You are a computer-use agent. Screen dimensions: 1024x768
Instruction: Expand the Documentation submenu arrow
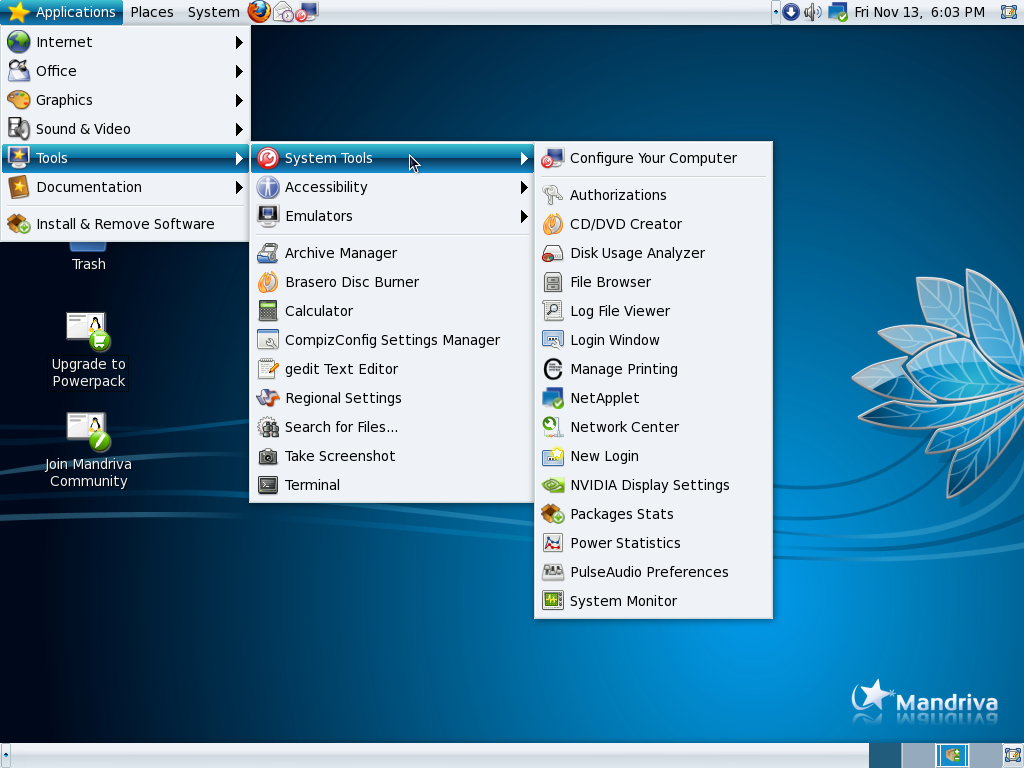pos(239,187)
